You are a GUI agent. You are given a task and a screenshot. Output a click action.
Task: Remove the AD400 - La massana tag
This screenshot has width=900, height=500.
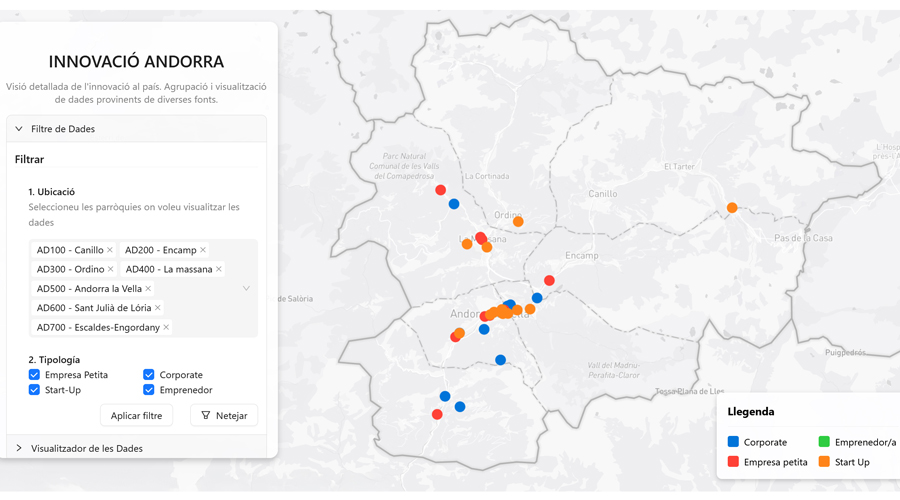point(219,269)
